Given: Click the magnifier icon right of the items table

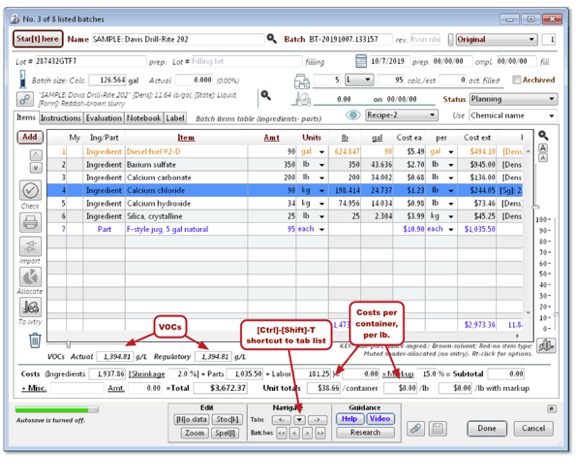Looking at the screenshot, I should [543, 136].
